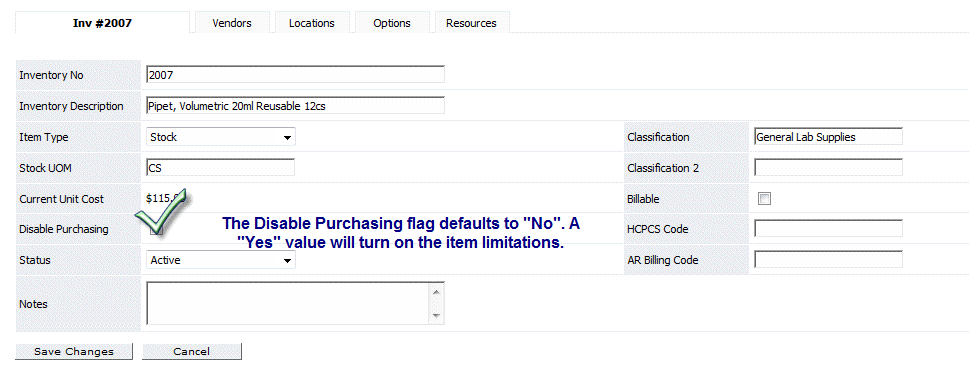Screen dimensions: 969x375
Task: Click the Notes scrollbar down arrow
Action: 436,315
